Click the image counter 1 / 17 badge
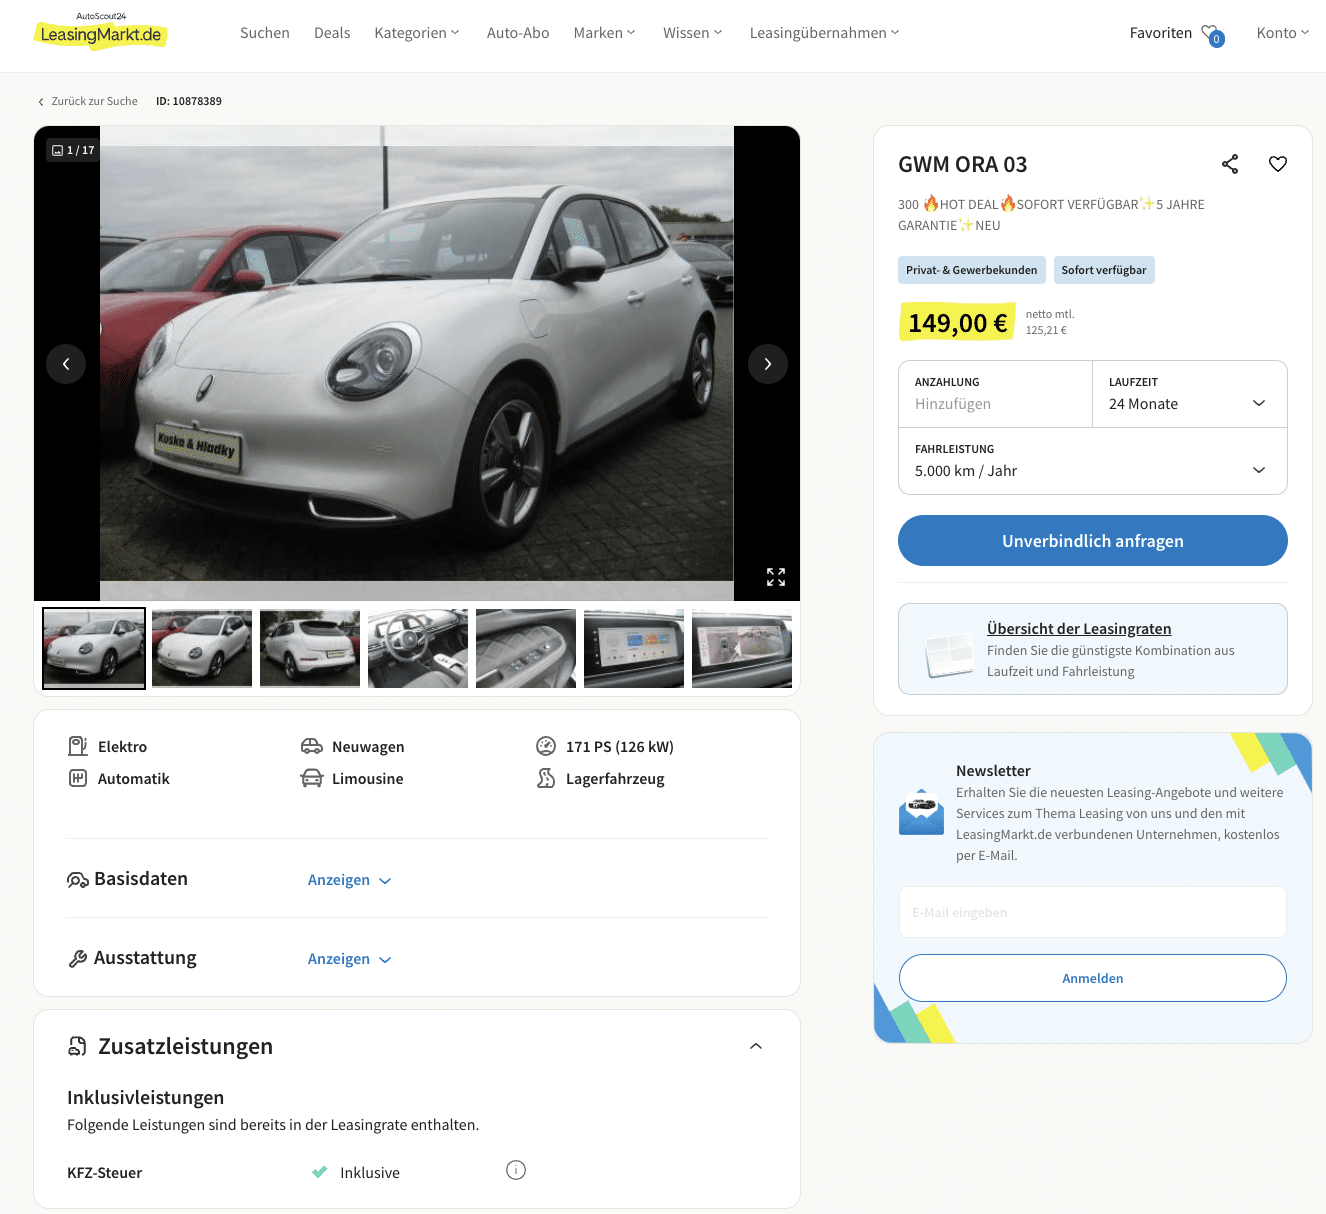The image size is (1326, 1214). [73, 150]
